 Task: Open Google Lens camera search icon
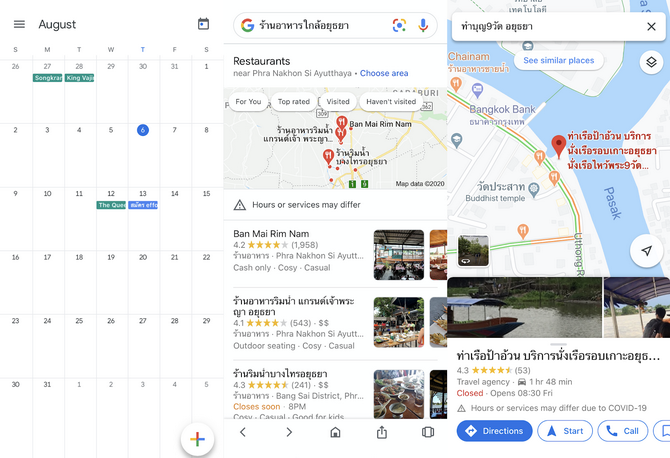tap(399, 25)
